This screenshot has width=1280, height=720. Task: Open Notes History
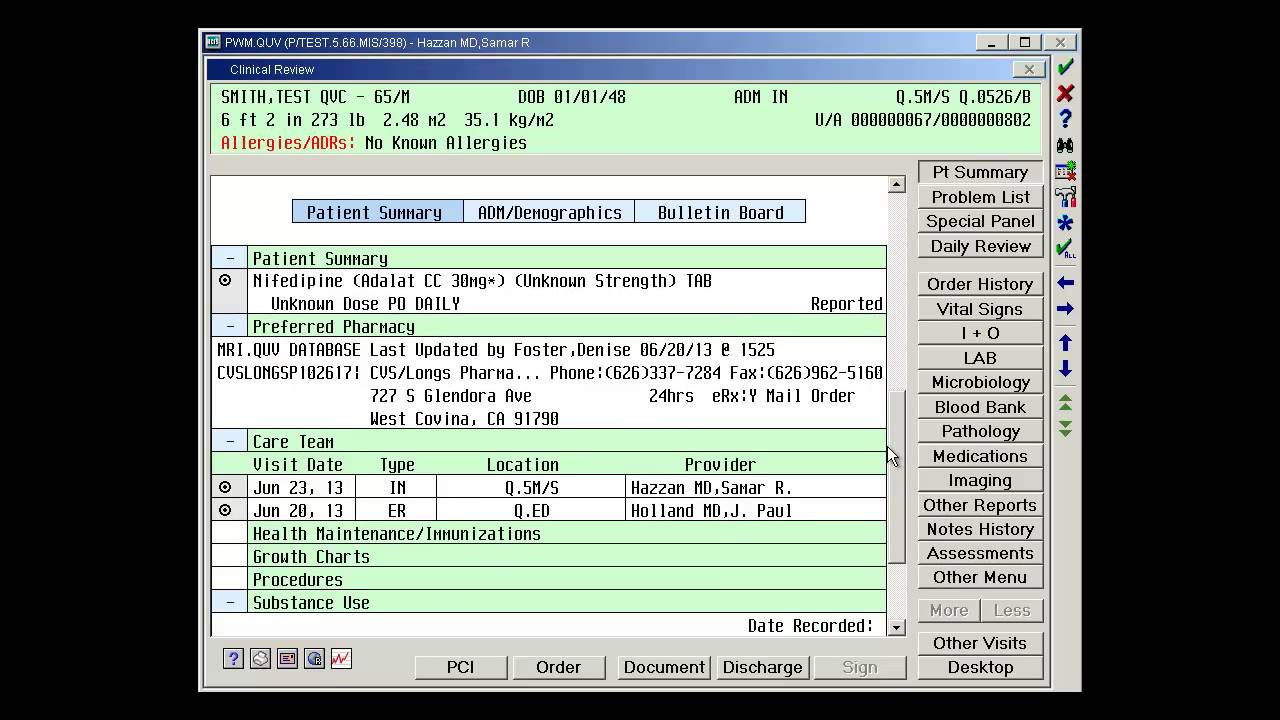[x=980, y=529]
